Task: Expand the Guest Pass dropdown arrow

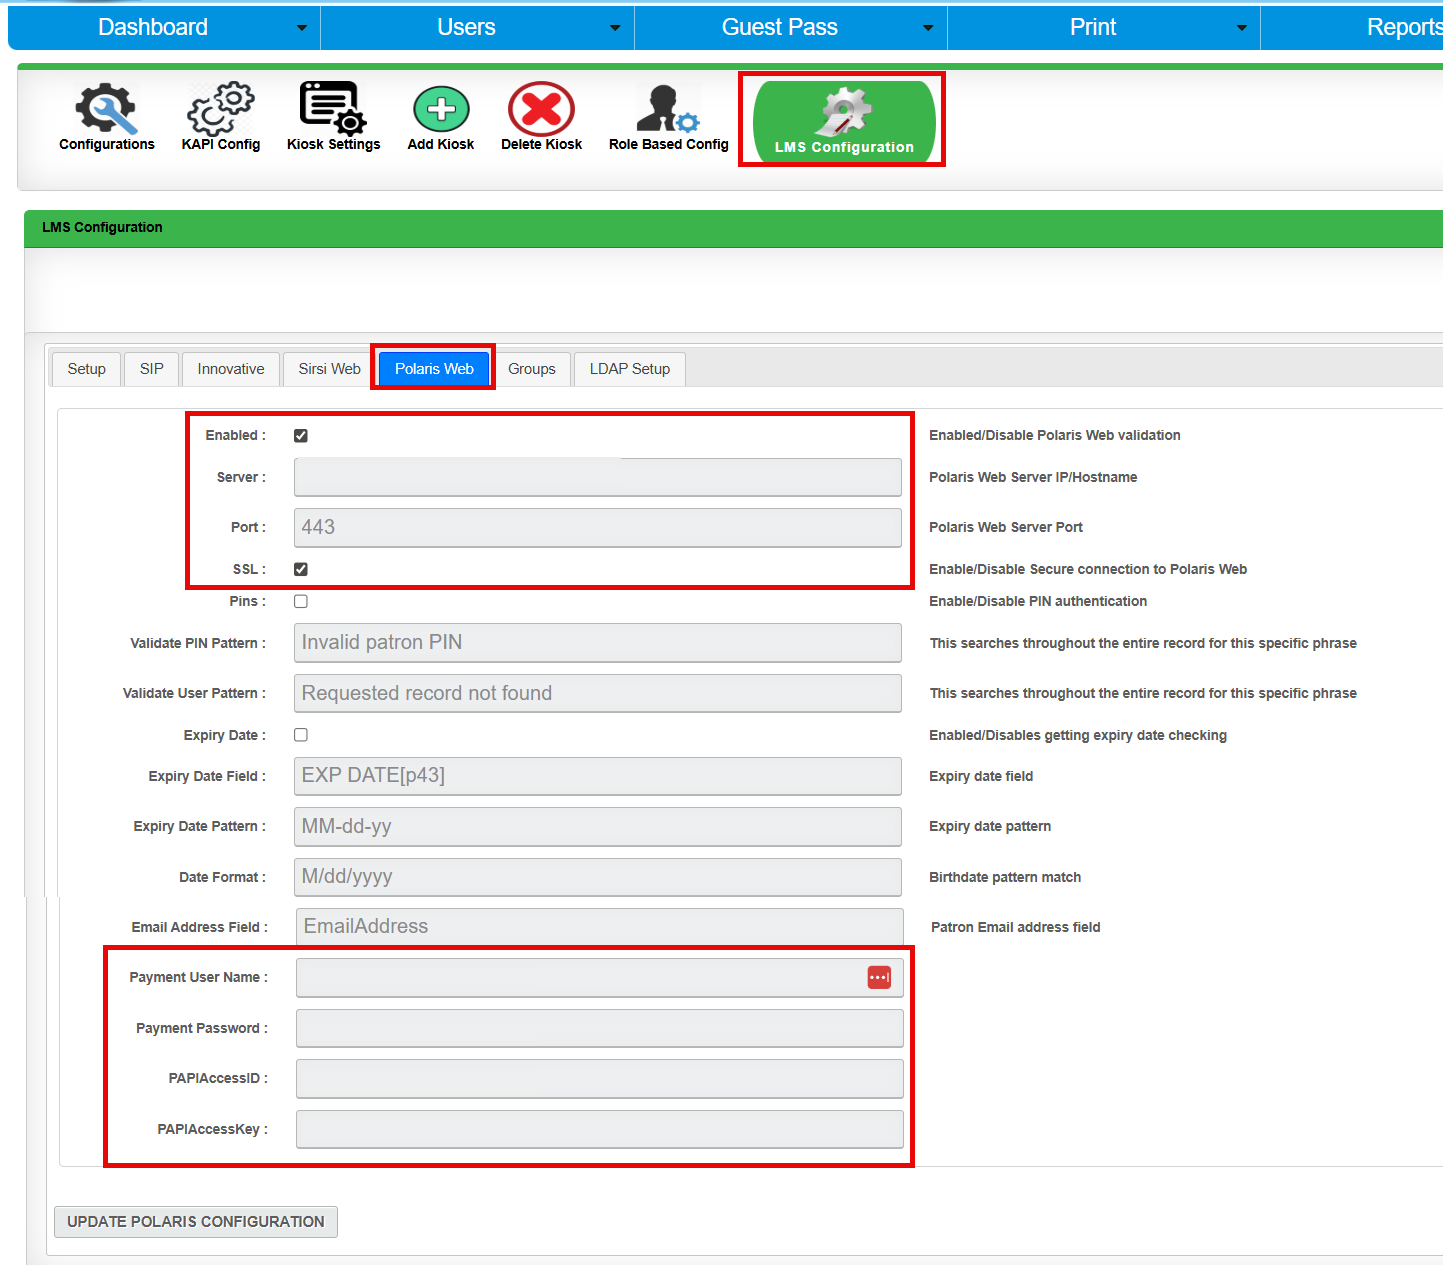Action: pos(928,28)
